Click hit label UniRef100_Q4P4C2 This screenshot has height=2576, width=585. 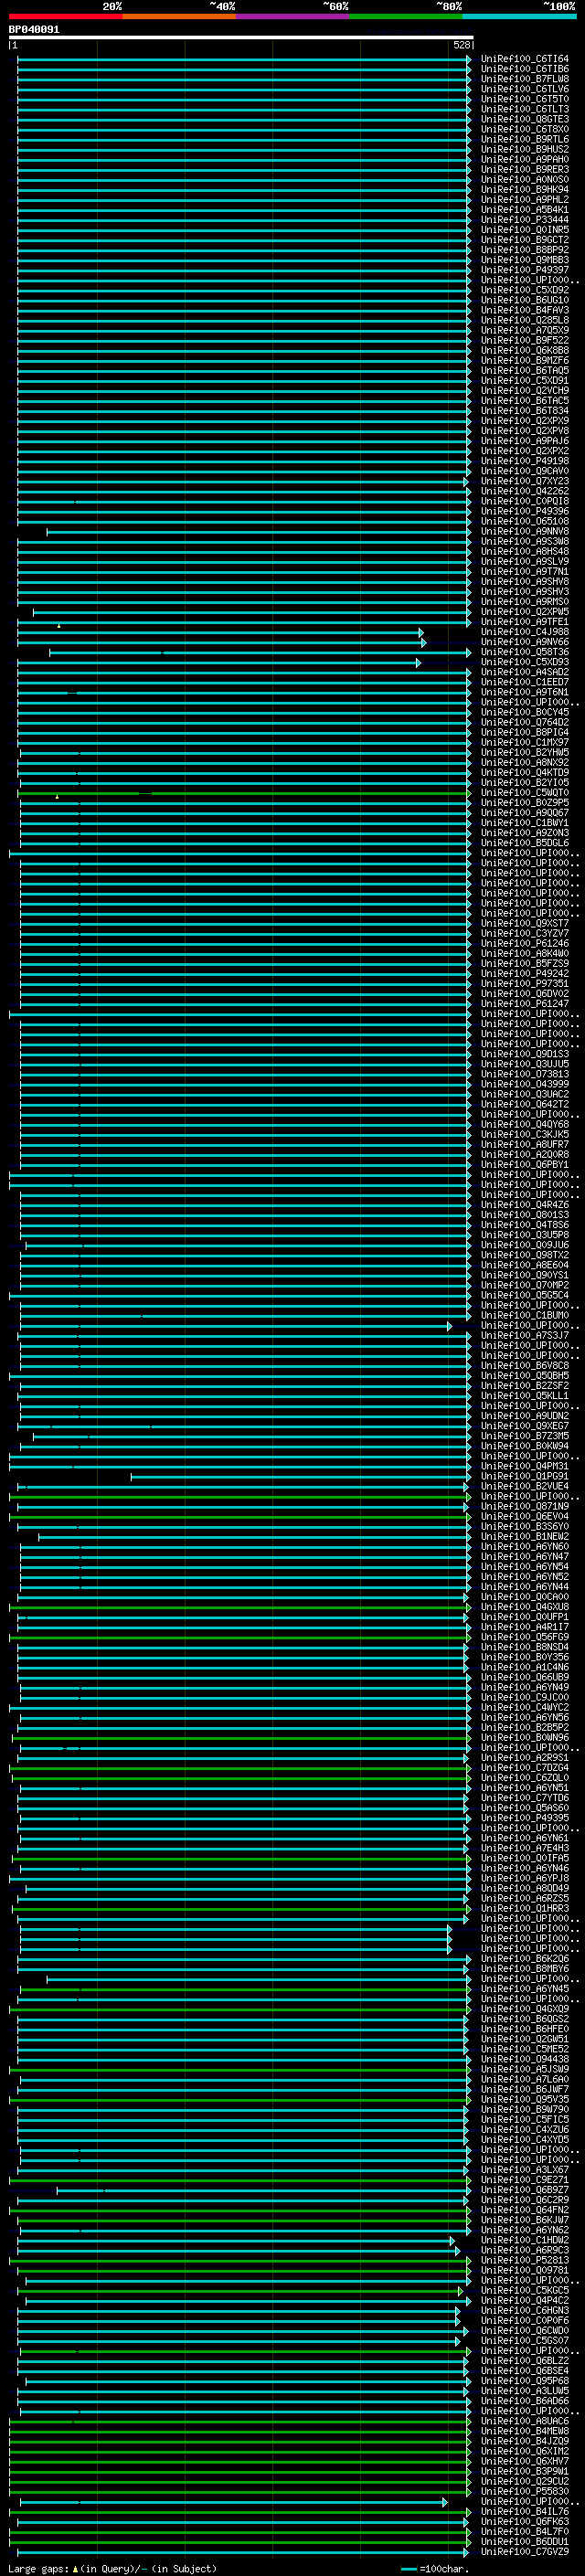(x=524, y=2300)
